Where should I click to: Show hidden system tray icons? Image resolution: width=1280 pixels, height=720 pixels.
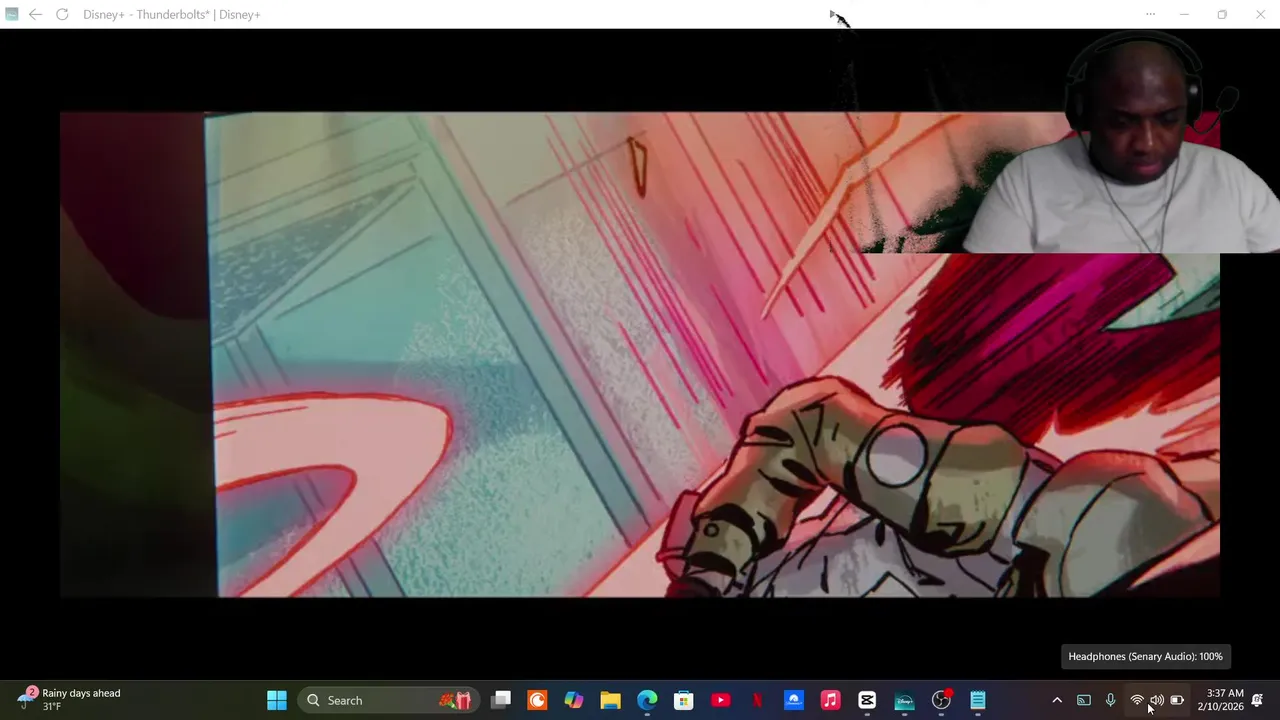pyautogui.click(x=1057, y=700)
